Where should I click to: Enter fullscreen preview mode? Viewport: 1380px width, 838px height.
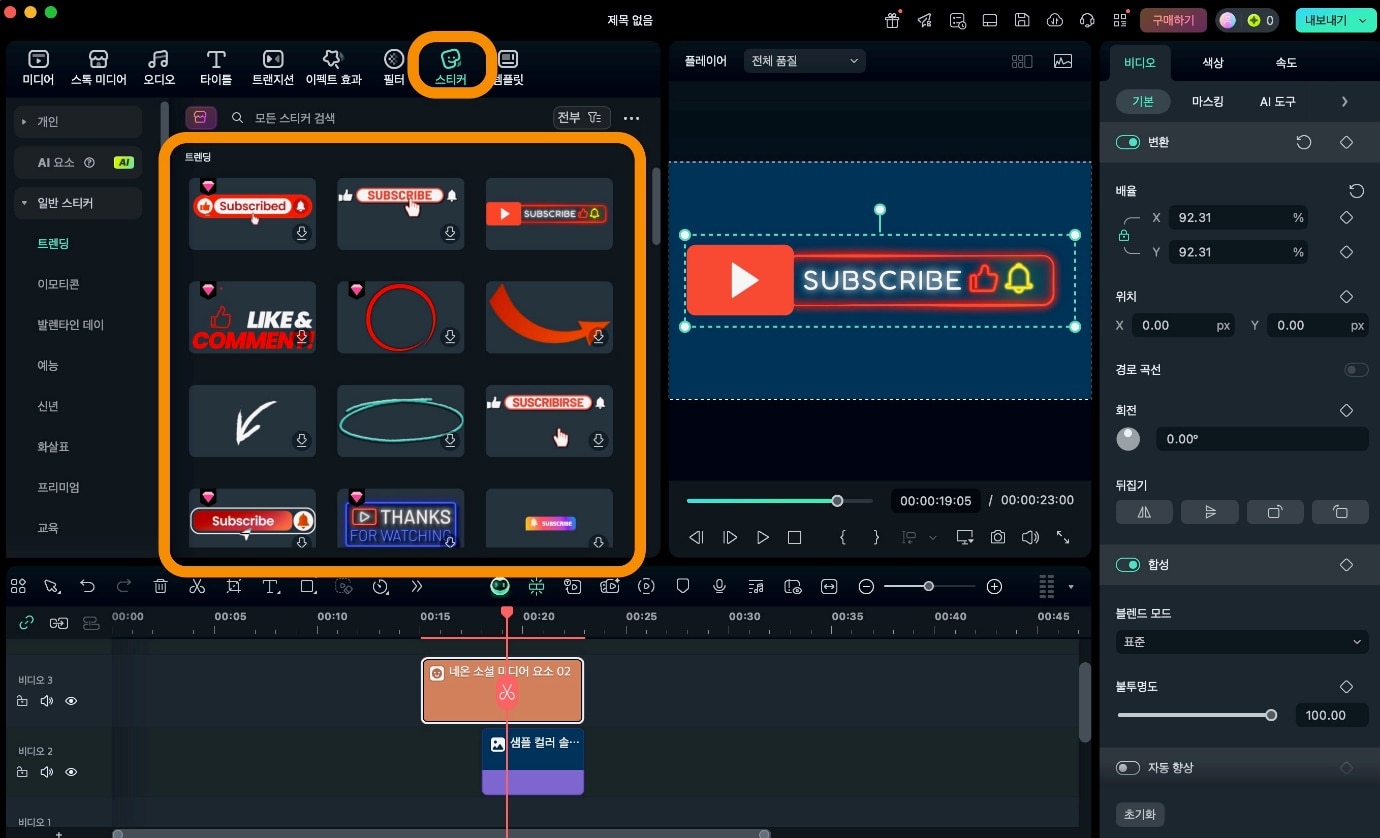click(x=1062, y=537)
